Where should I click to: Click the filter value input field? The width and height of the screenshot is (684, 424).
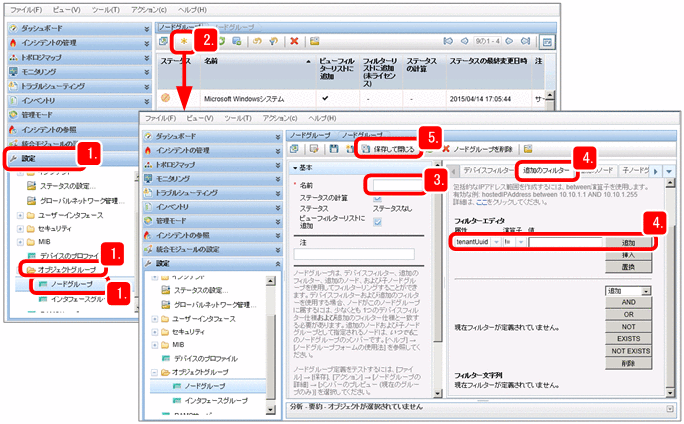click(566, 242)
